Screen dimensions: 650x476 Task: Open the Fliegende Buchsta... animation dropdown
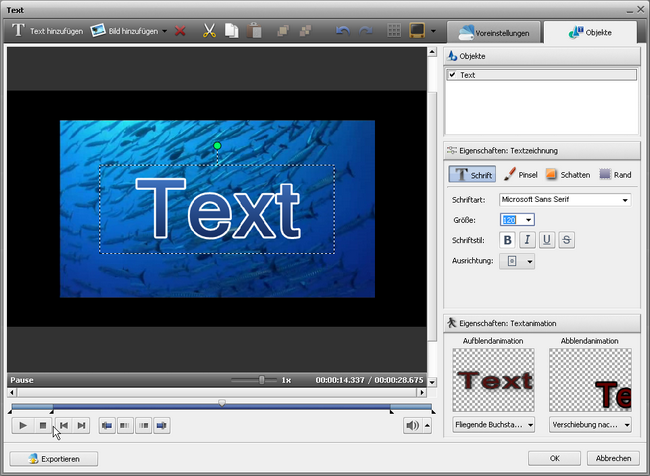coord(493,425)
